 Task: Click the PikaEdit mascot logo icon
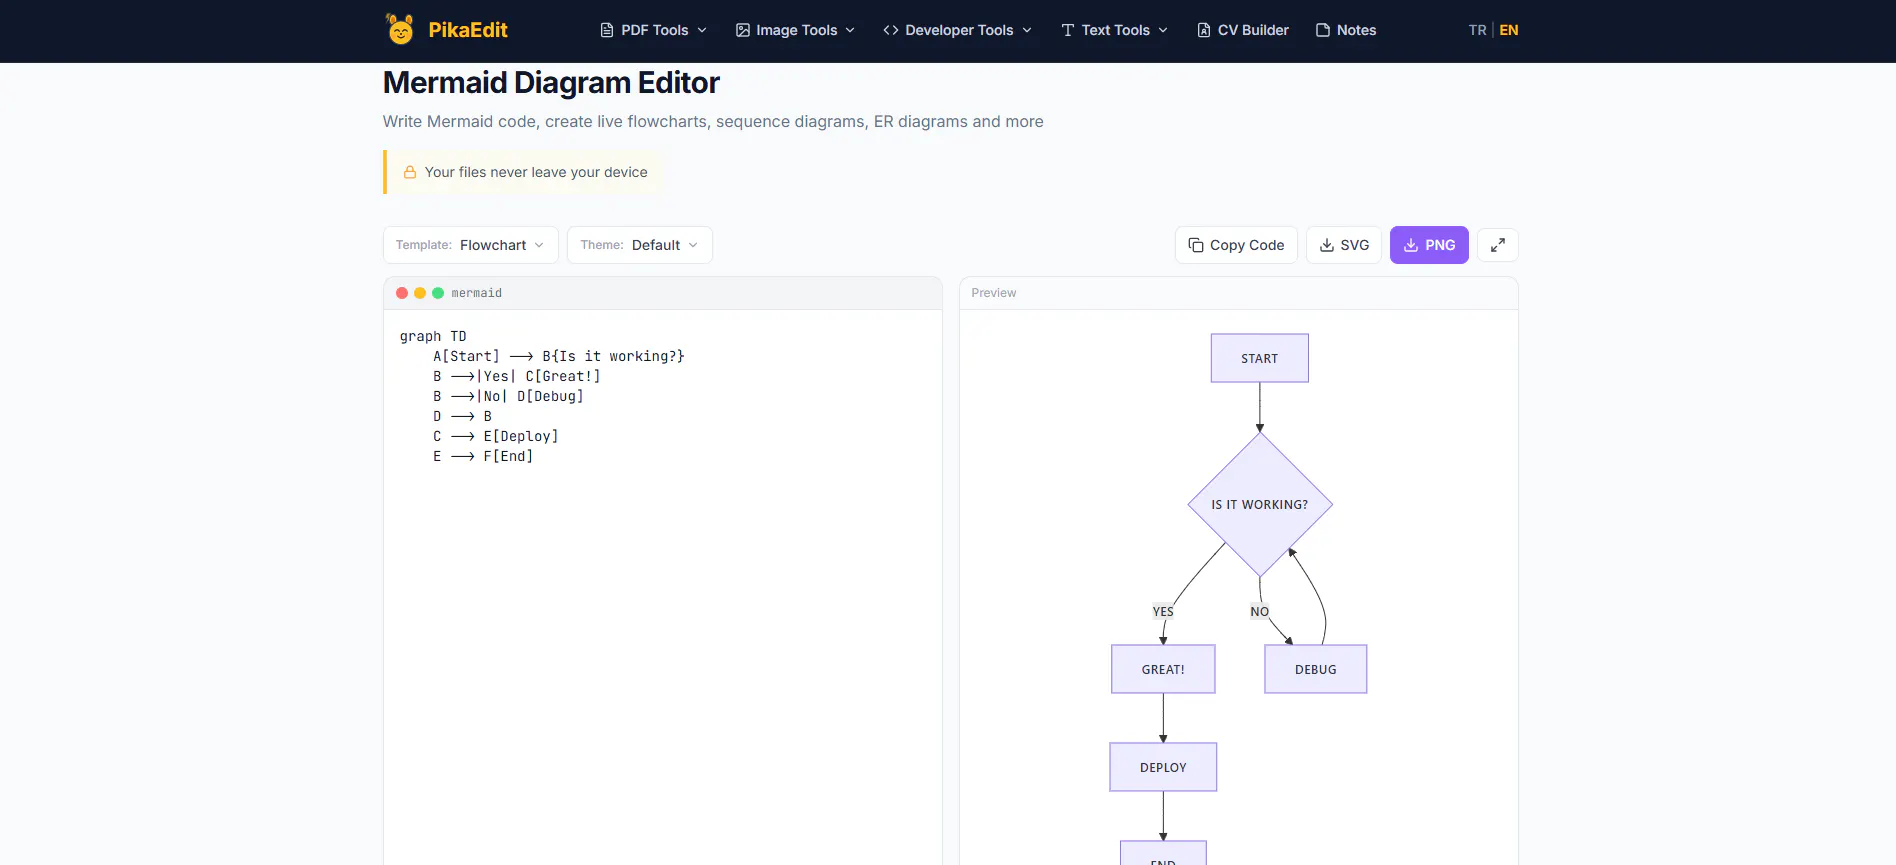(x=400, y=29)
